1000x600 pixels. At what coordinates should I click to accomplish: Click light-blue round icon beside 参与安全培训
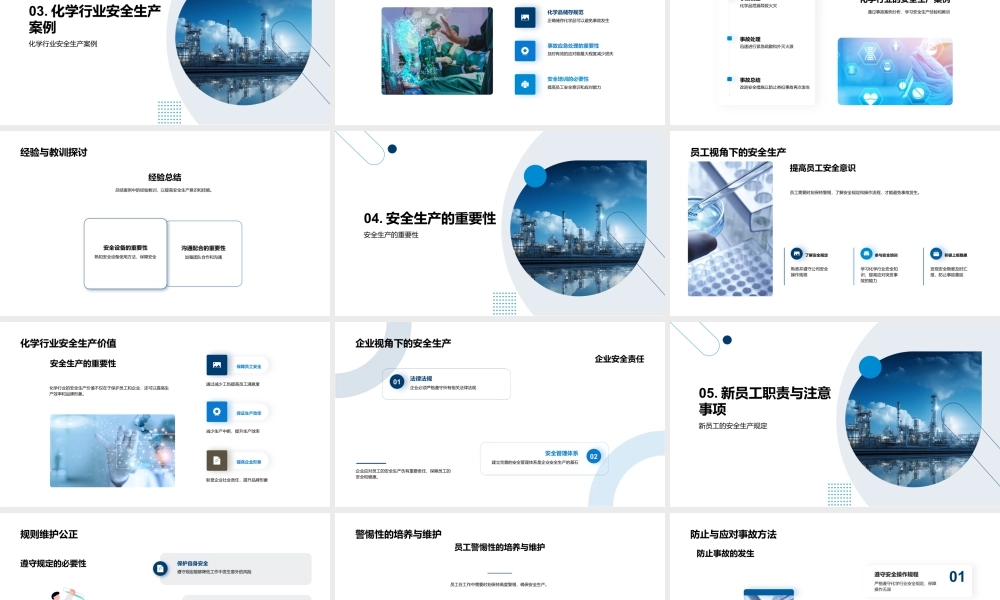pyautogui.click(x=866, y=254)
